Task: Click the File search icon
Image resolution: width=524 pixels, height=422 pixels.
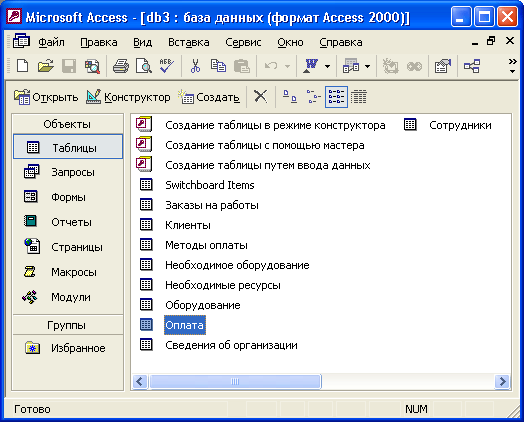Action: [92, 66]
